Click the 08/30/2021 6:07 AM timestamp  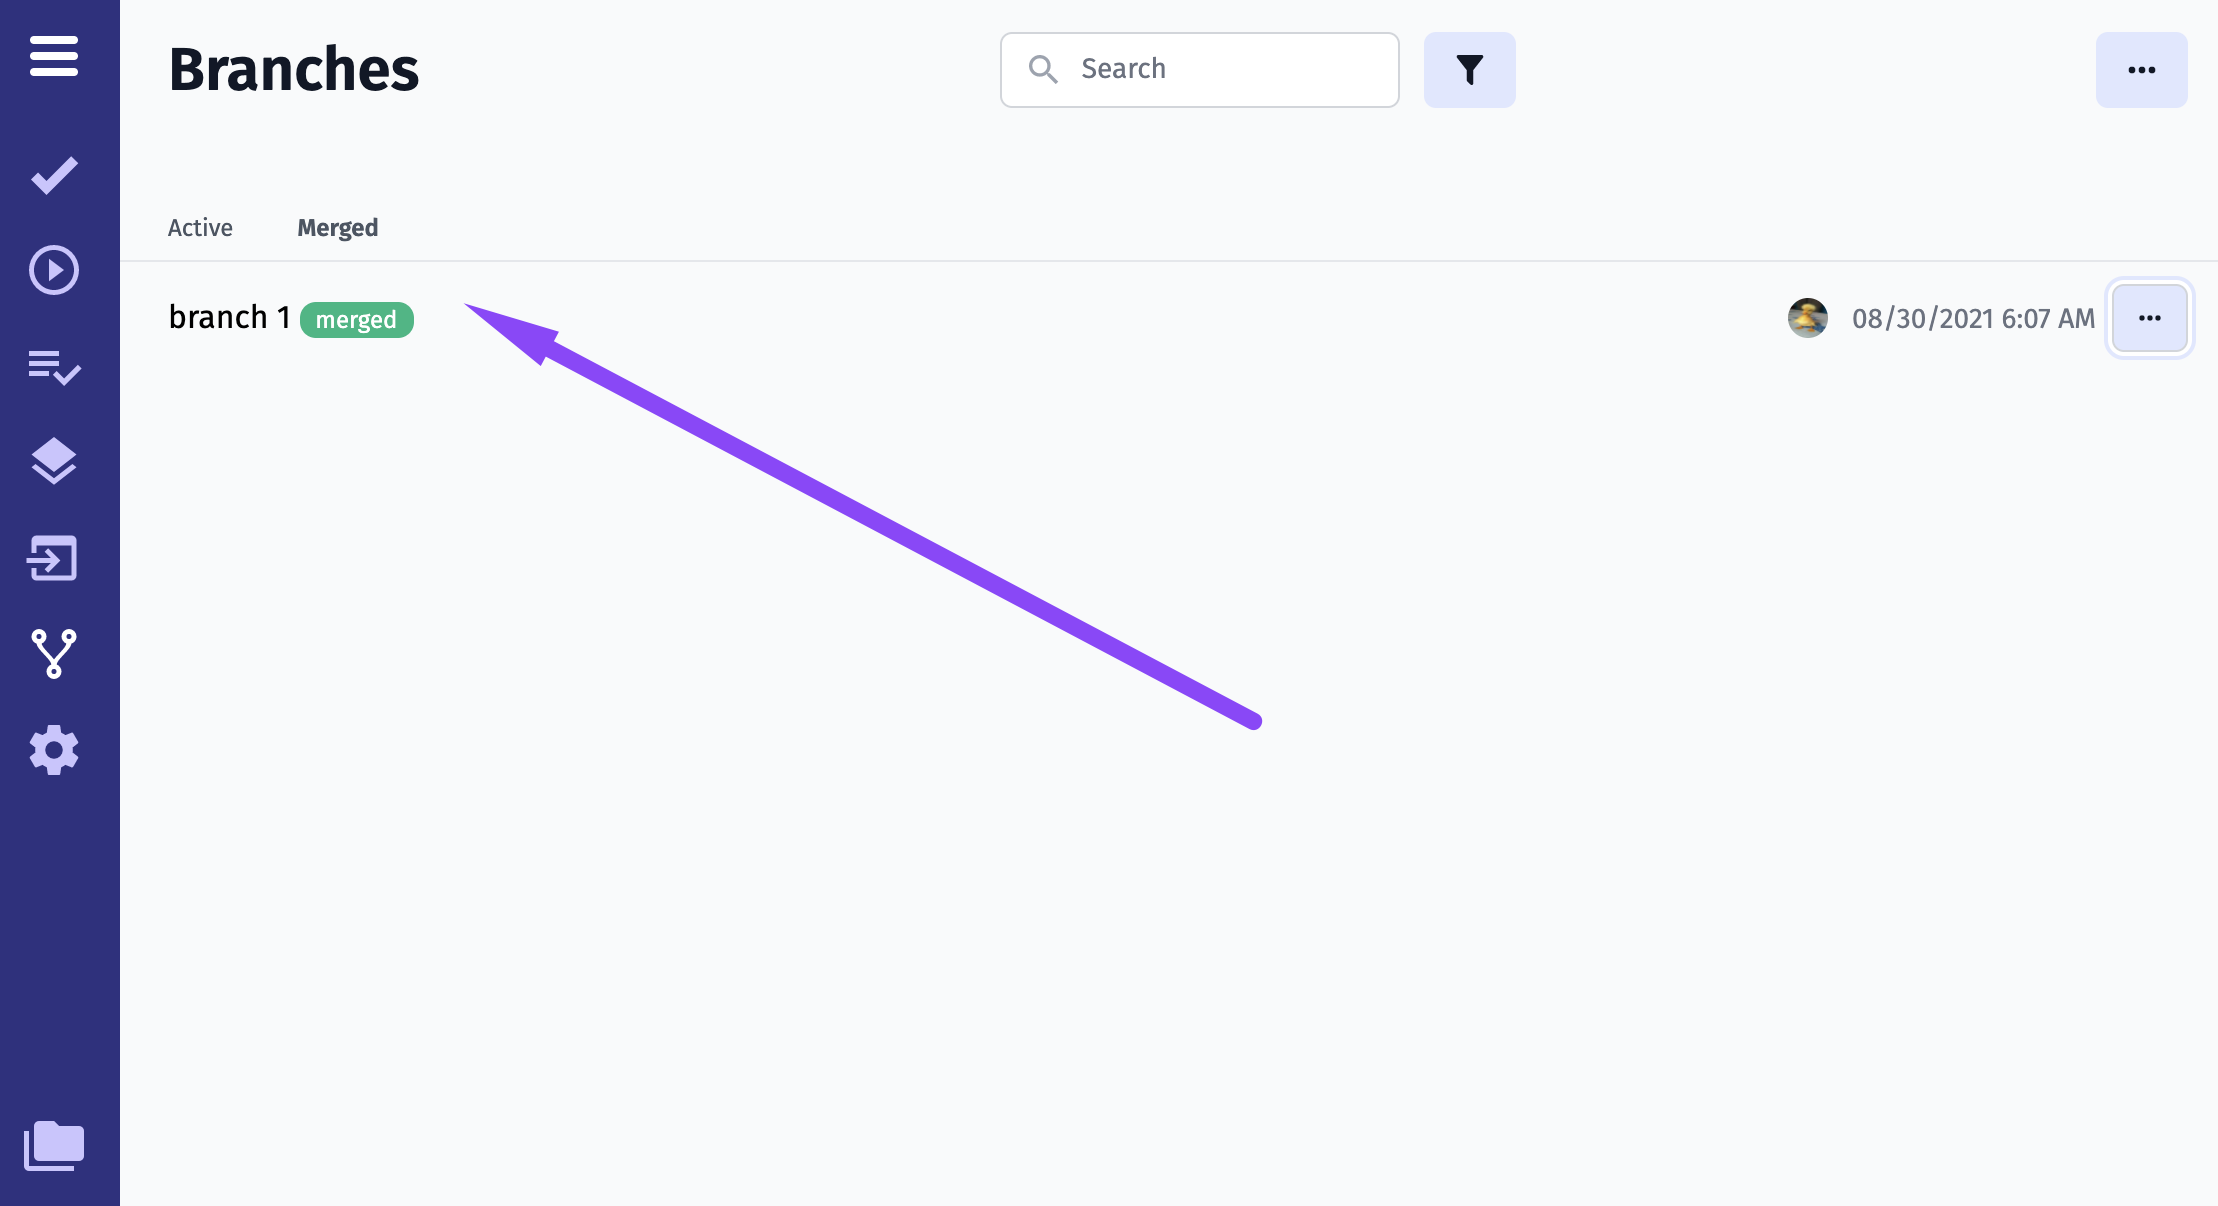pos(1973,319)
